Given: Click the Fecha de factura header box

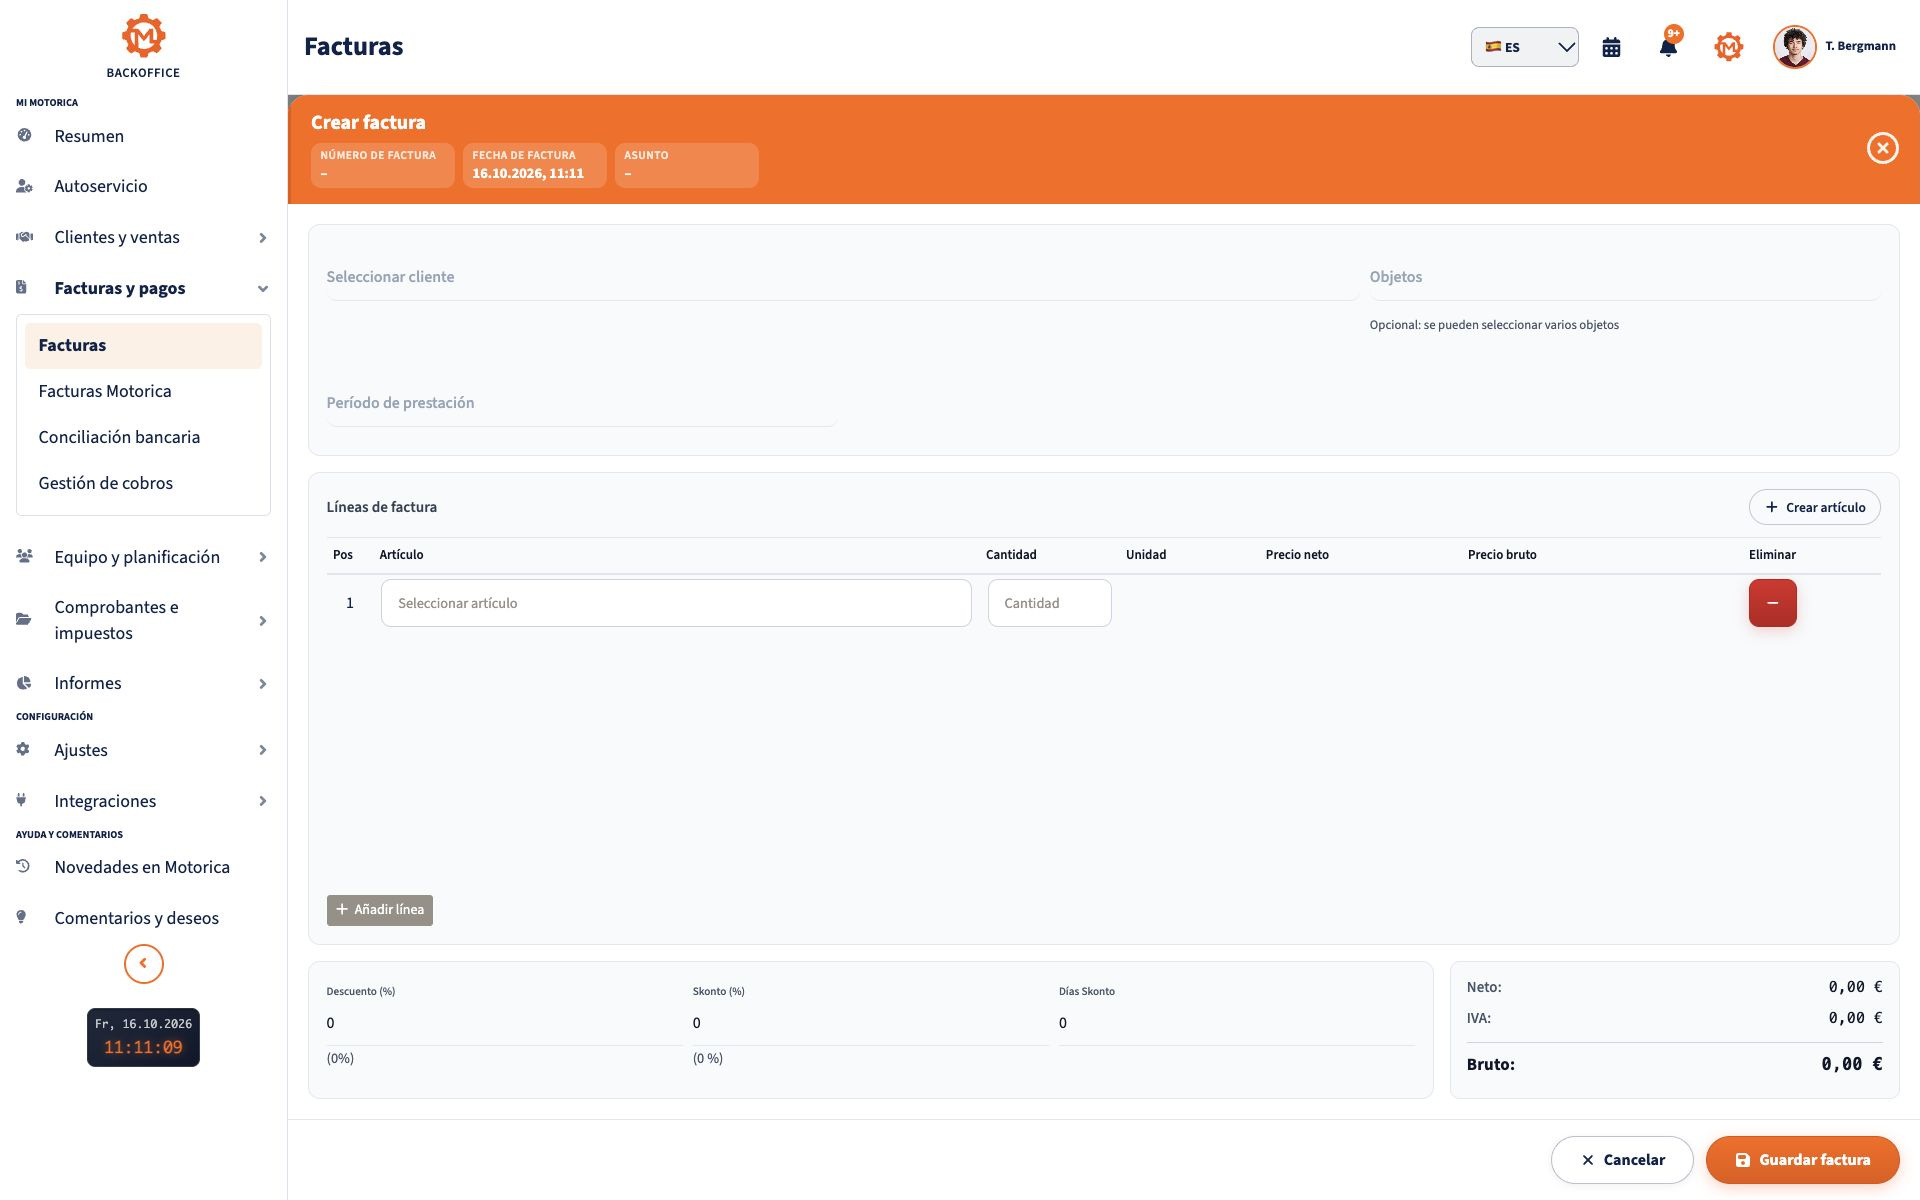Looking at the screenshot, I should pos(534,165).
